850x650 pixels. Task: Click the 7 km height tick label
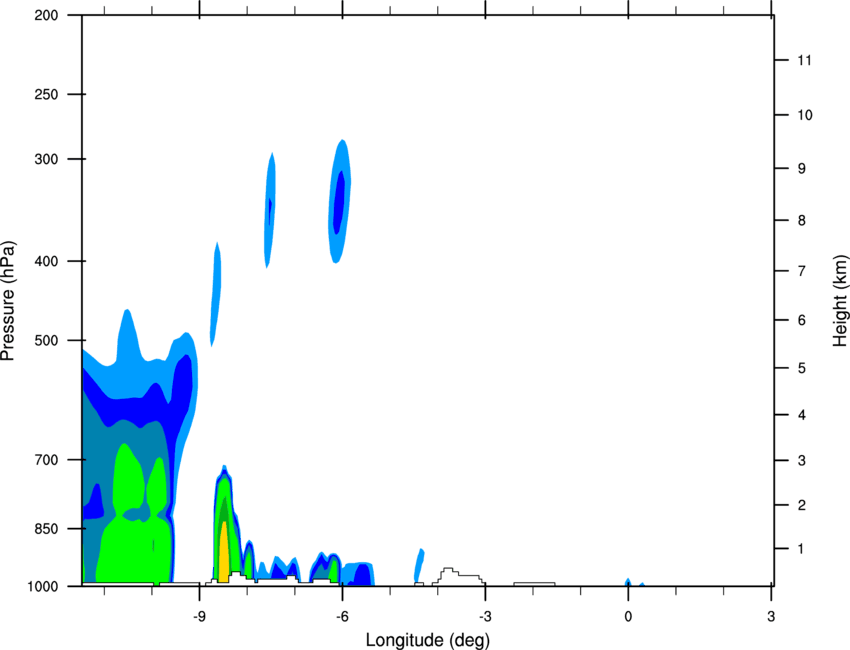pos(801,271)
